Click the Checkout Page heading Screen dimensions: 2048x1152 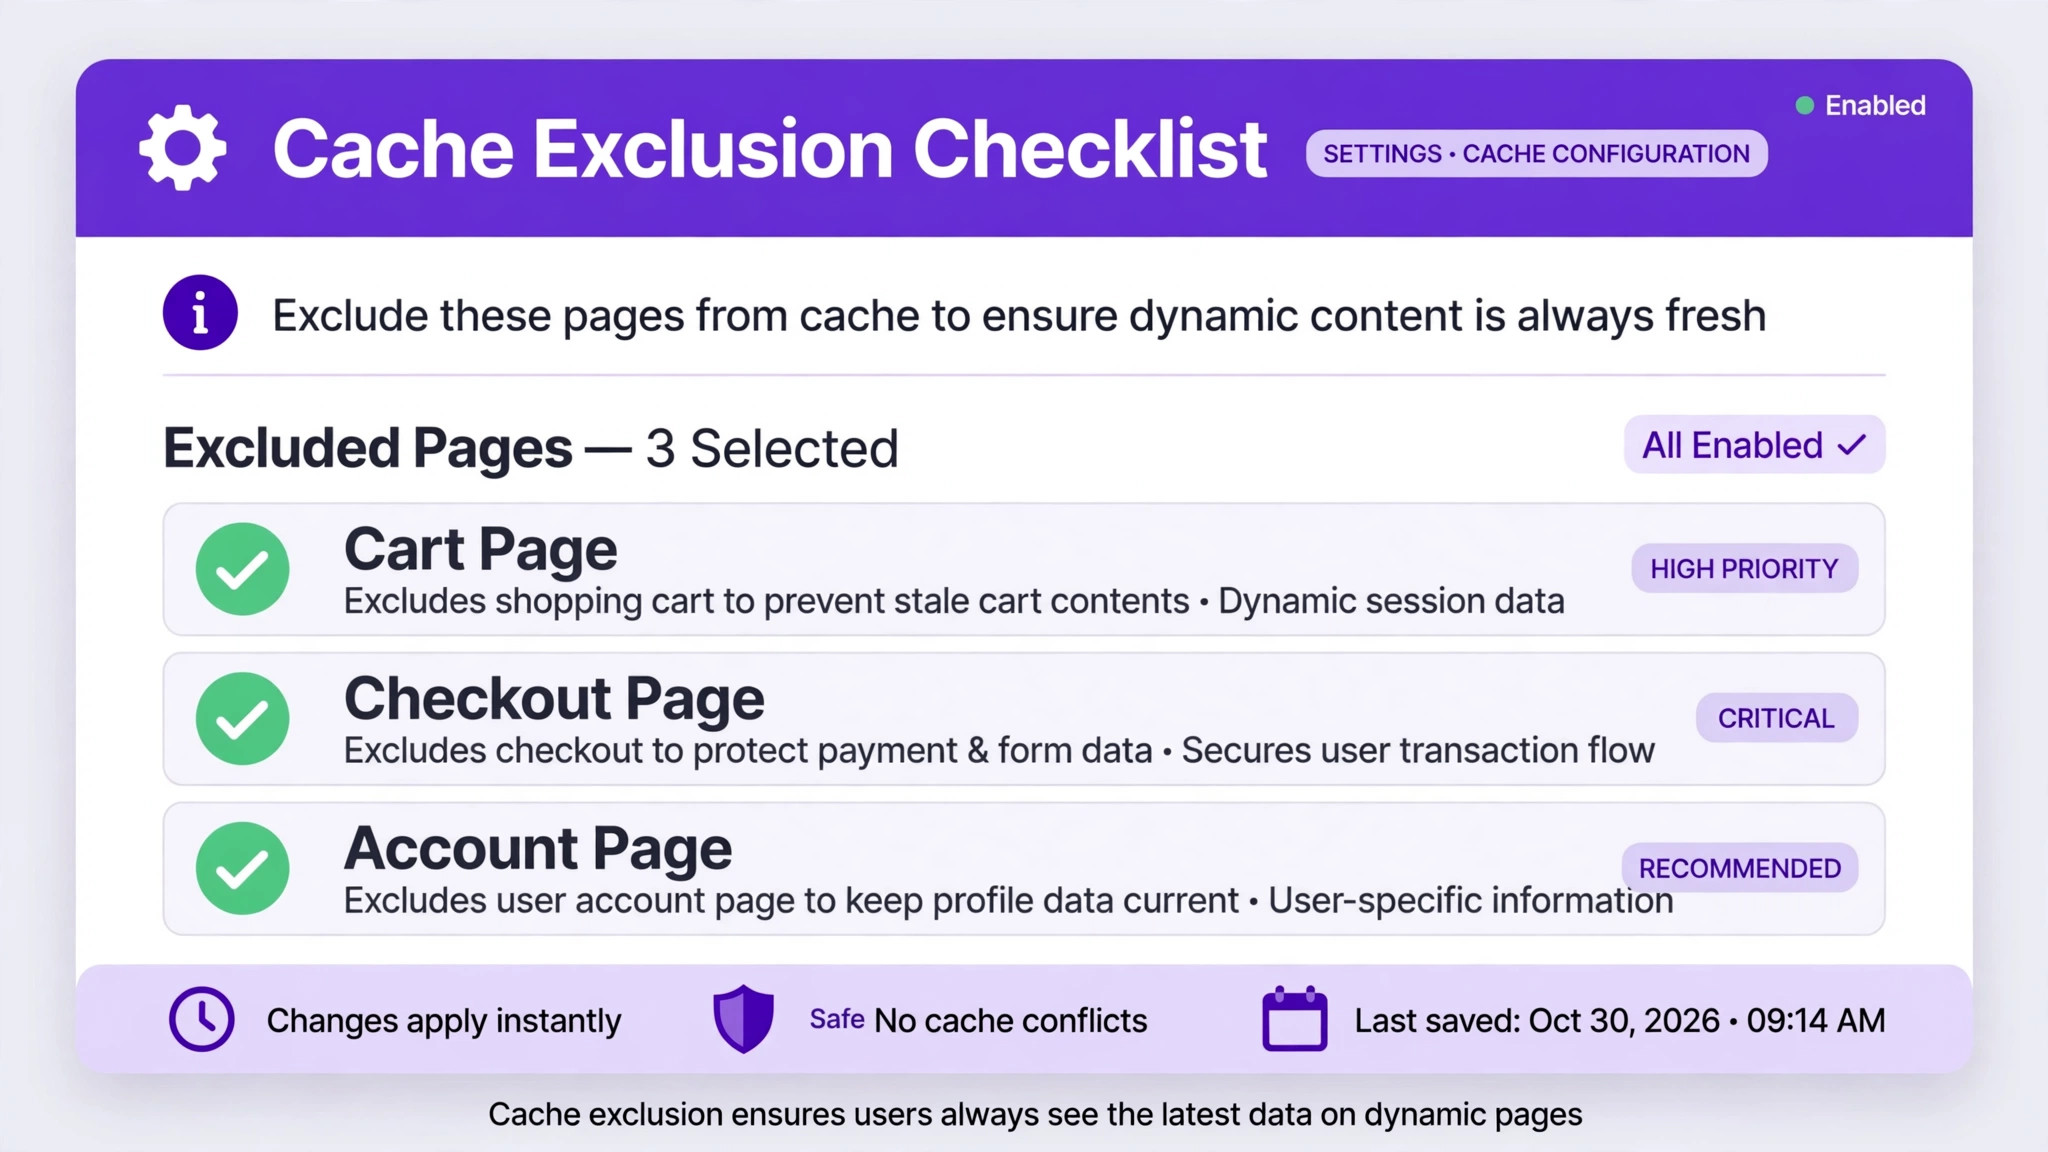click(554, 698)
